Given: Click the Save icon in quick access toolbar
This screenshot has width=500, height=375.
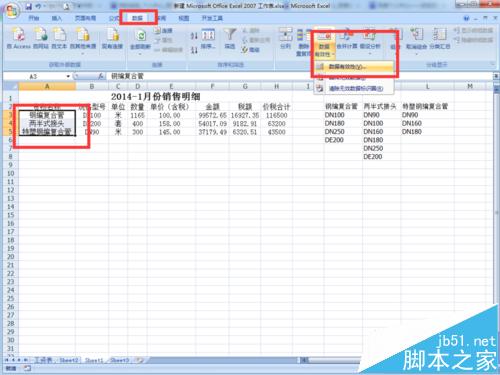Looking at the screenshot, I should pyautogui.click(x=29, y=7).
